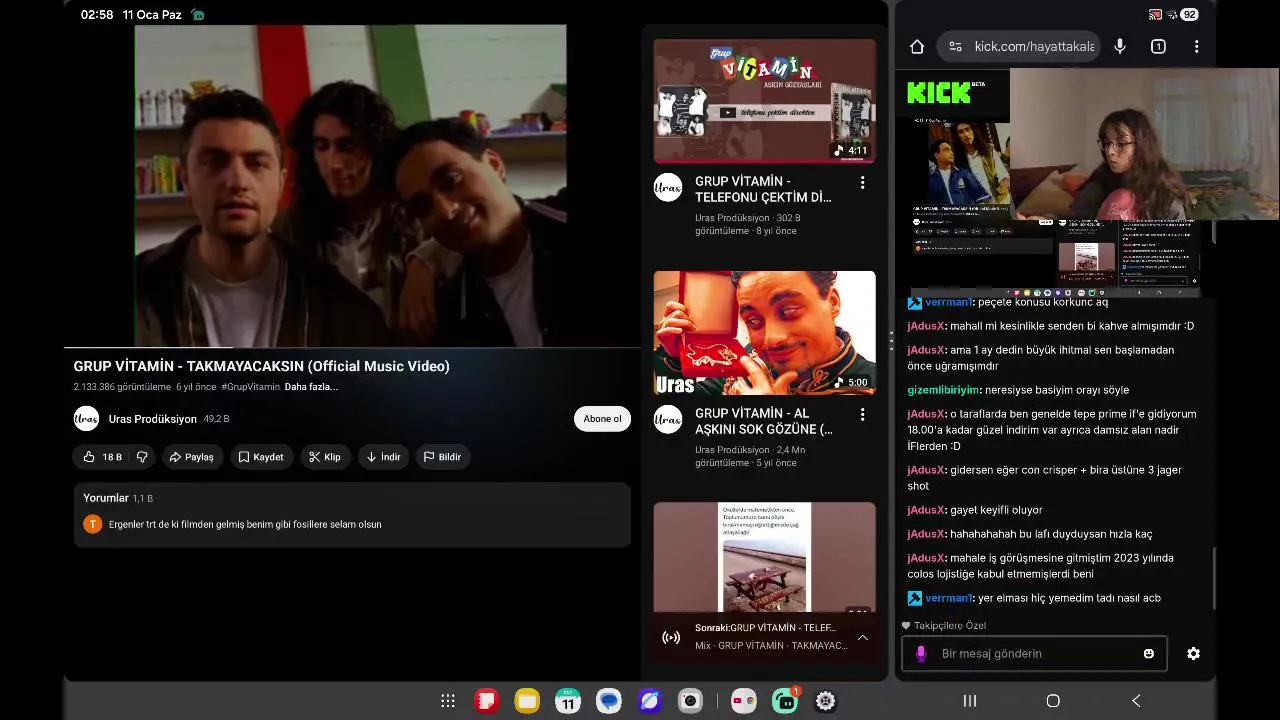
Task: Tap the battery indicator showing 92
Action: [x=1189, y=15]
